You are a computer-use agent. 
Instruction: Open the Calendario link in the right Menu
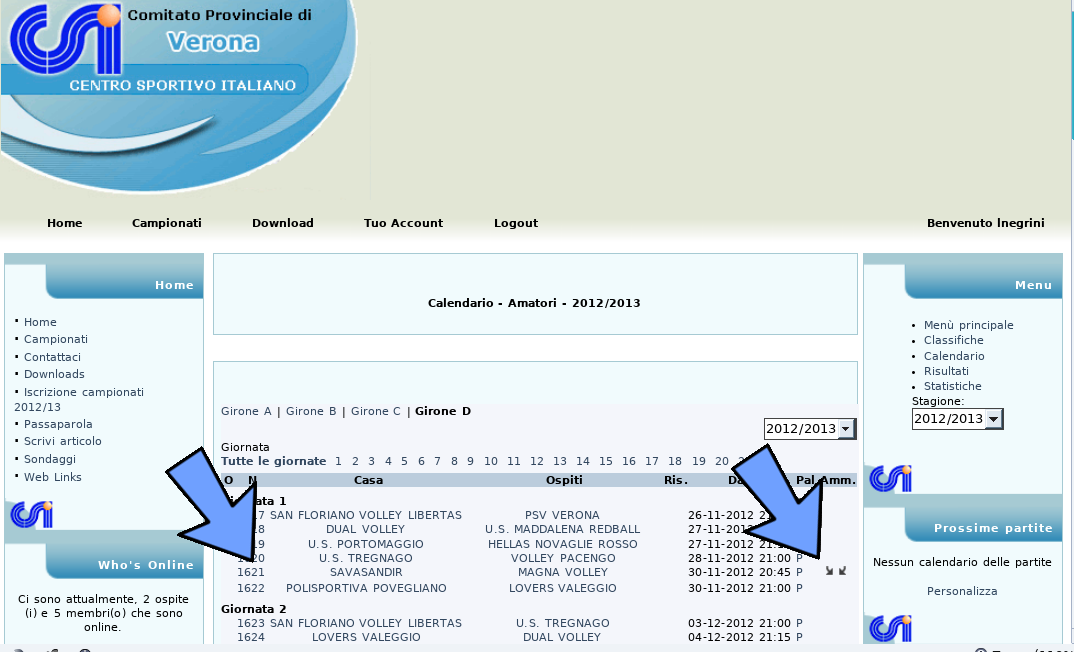point(954,356)
